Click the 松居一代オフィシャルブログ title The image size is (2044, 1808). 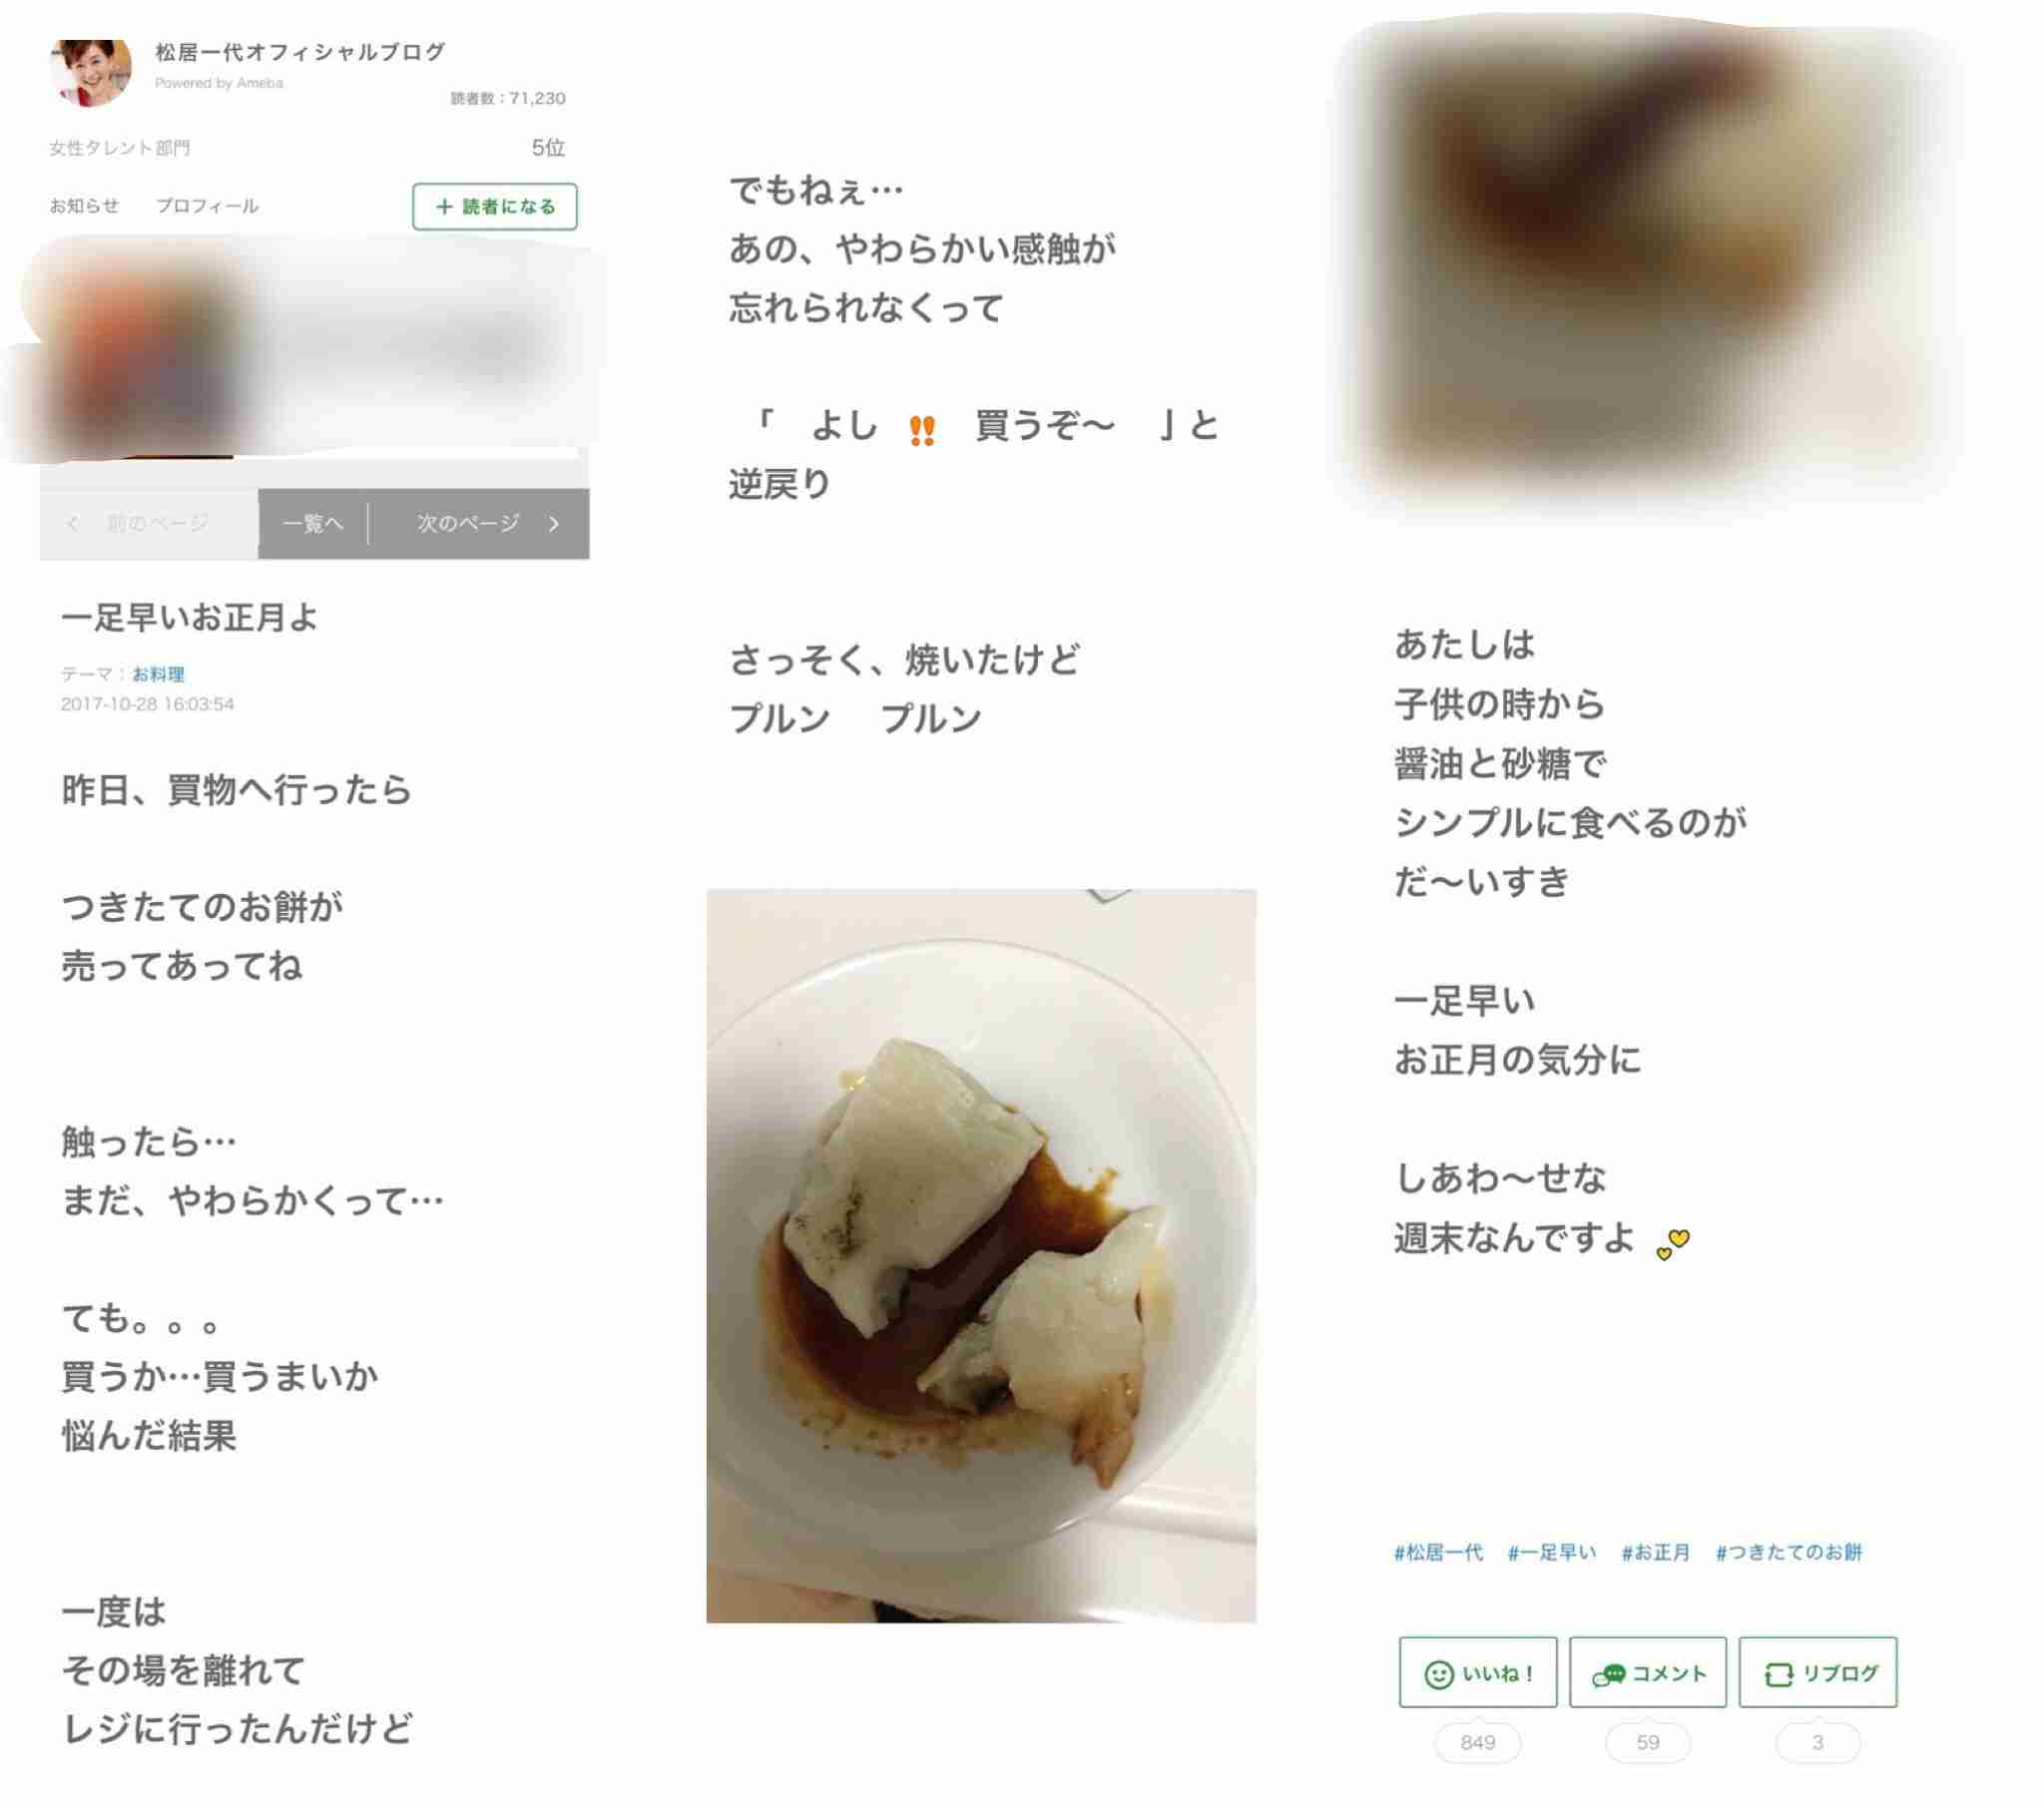point(300,51)
